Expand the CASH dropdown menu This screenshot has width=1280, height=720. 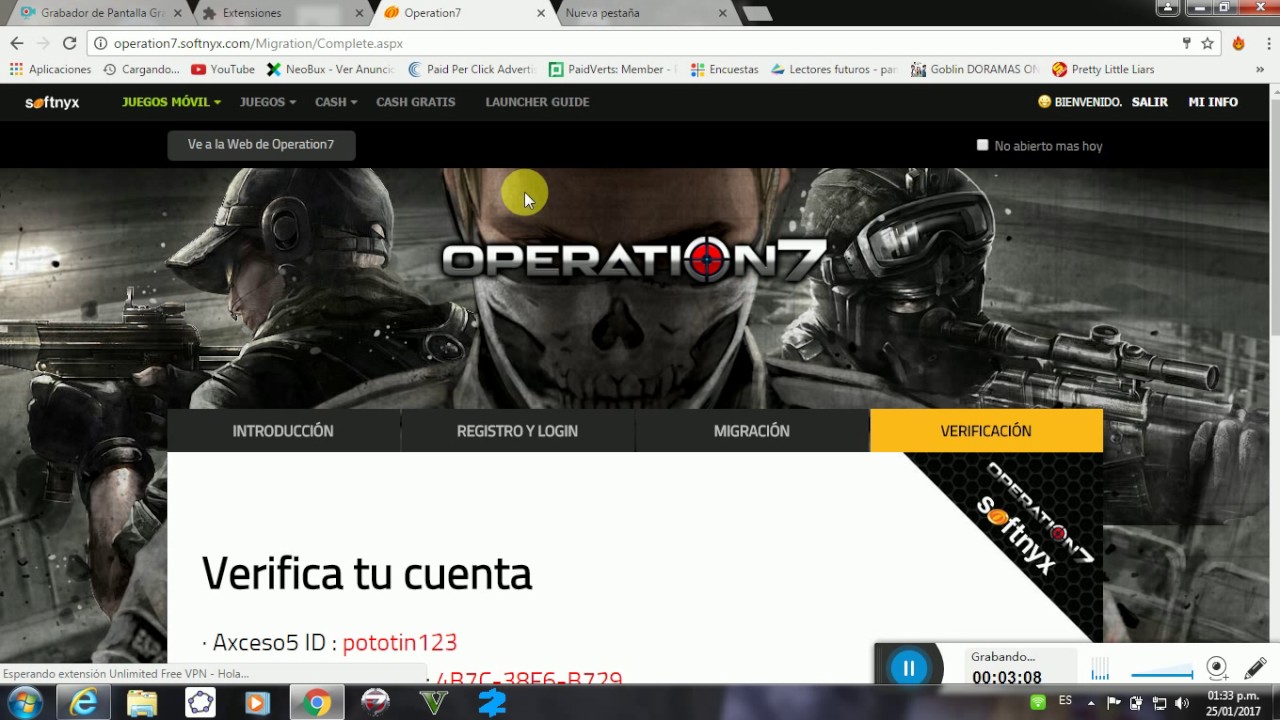coord(336,102)
